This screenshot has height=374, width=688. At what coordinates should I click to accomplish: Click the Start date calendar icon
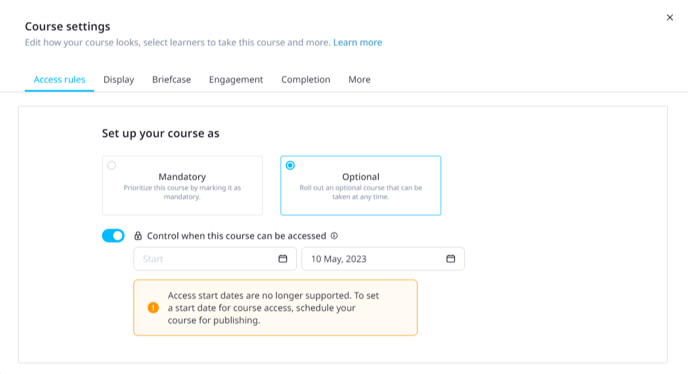283,259
